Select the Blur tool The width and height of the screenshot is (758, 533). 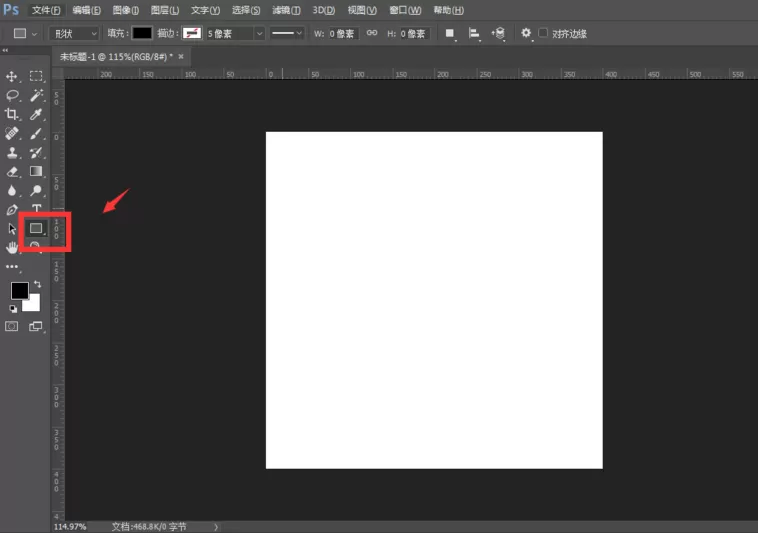coord(12,190)
